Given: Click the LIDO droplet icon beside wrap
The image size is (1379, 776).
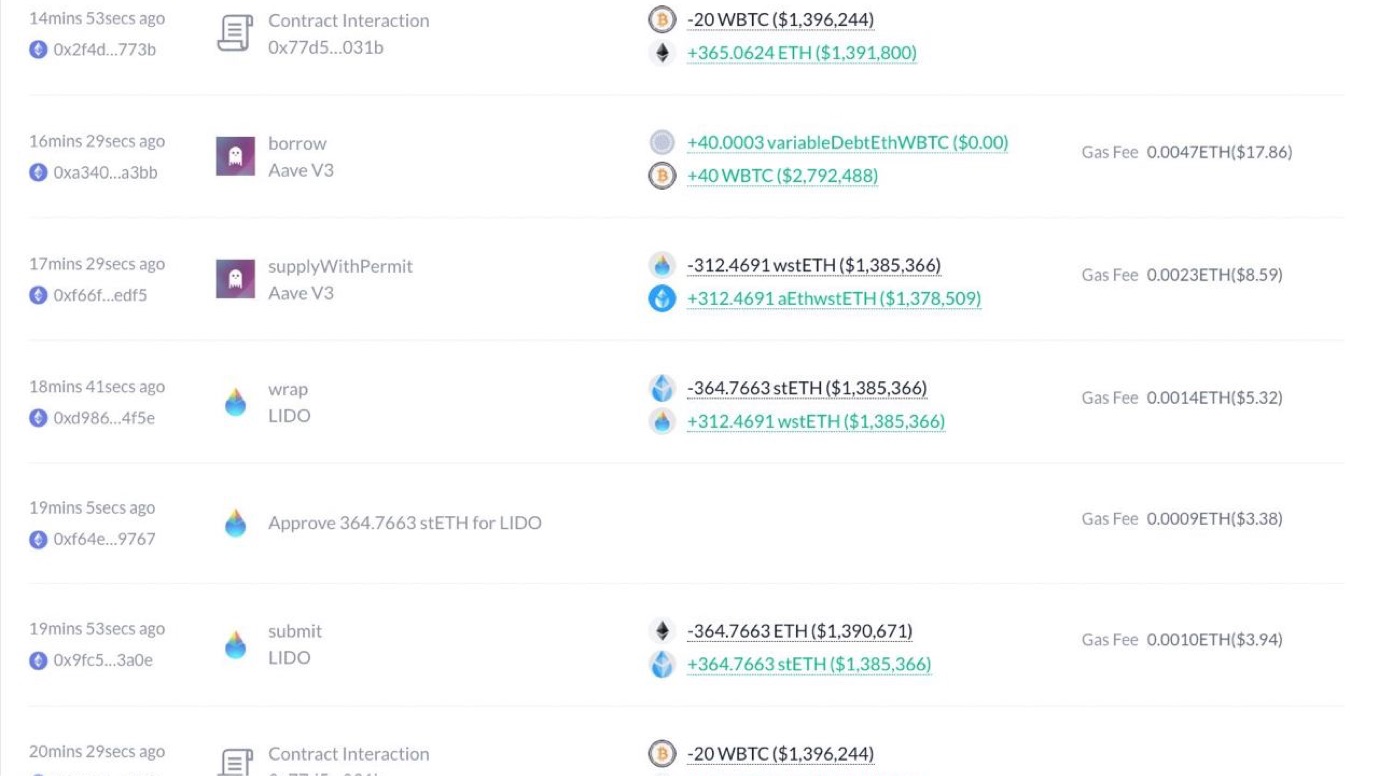Looking at the screenshot, I should click(235, 402).
